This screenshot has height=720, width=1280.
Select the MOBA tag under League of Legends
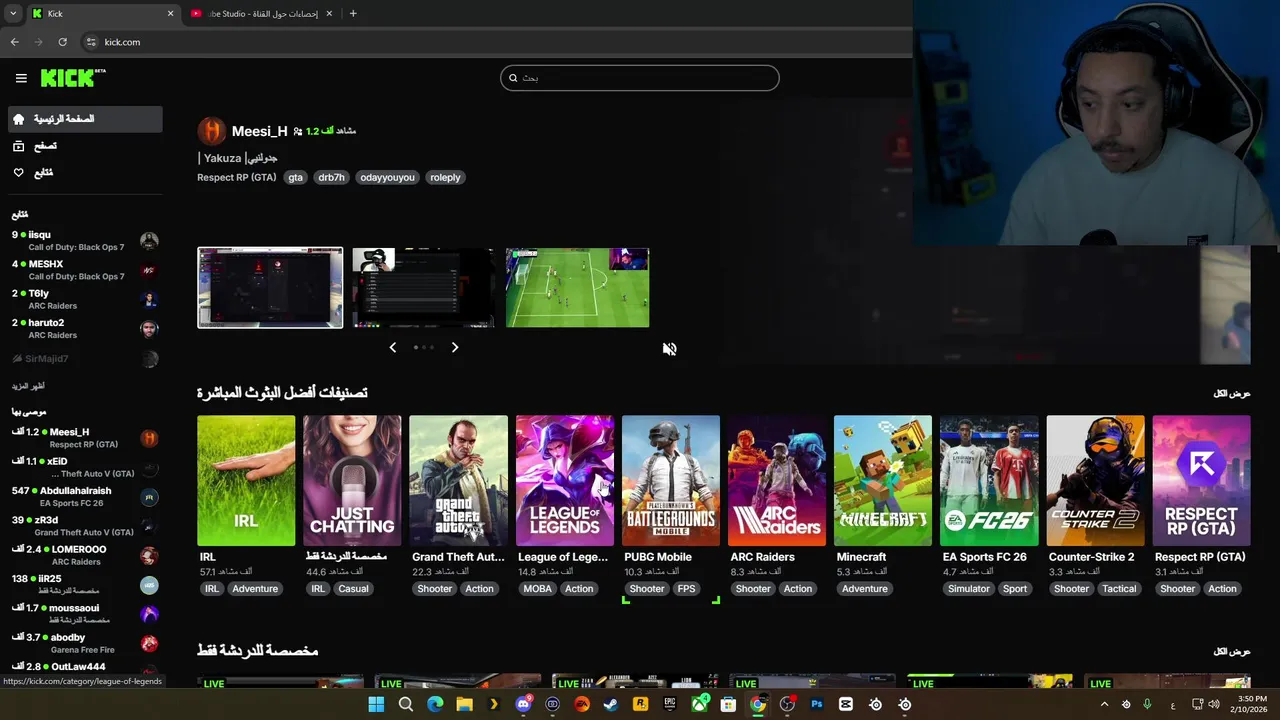click(x=538, y=589)
